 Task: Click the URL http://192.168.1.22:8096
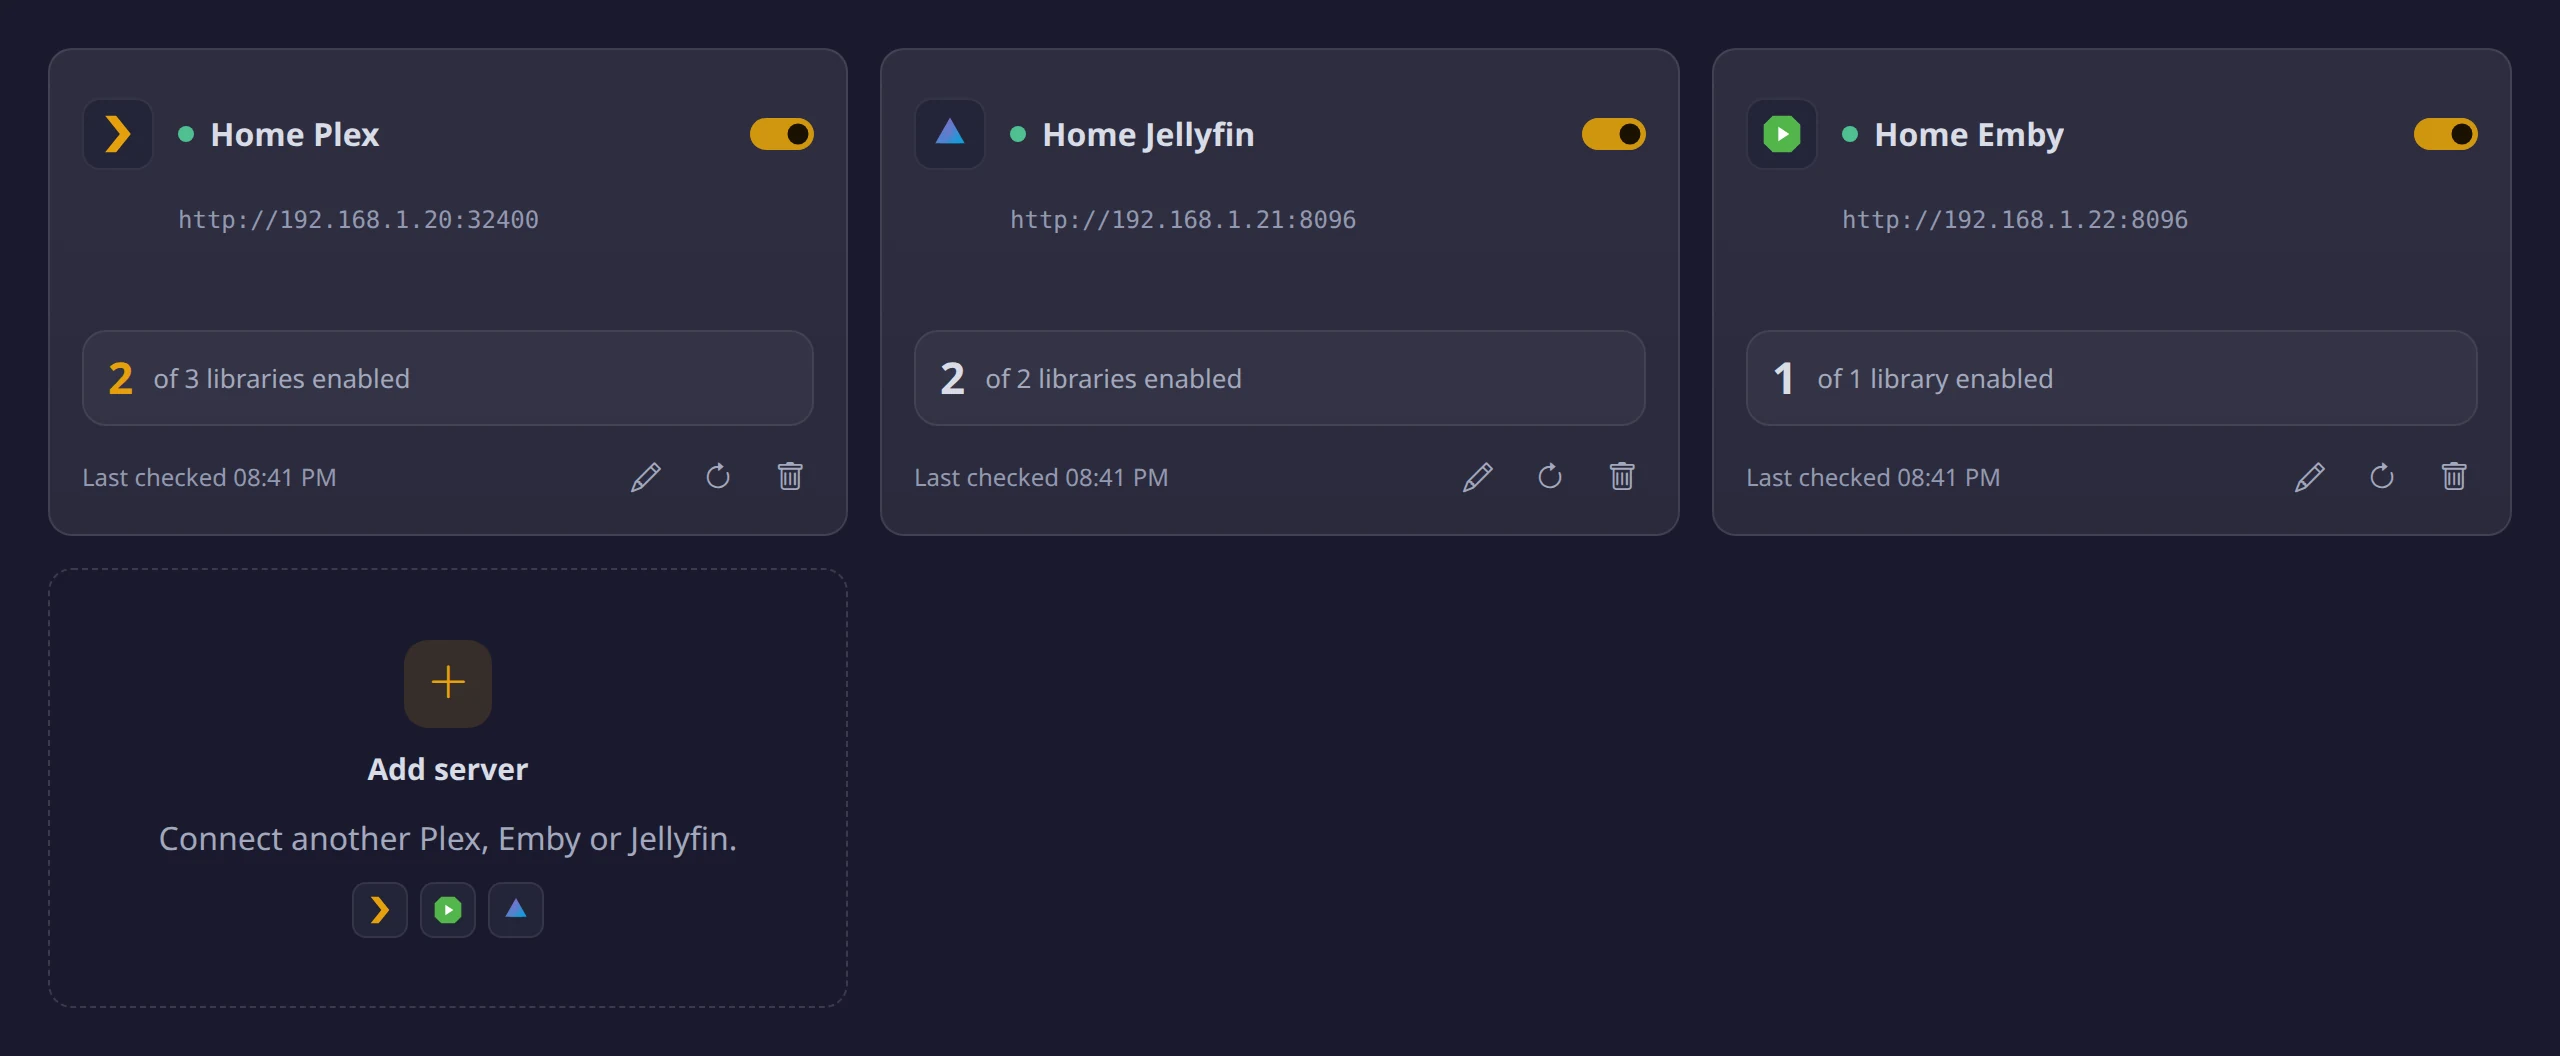2015,220
